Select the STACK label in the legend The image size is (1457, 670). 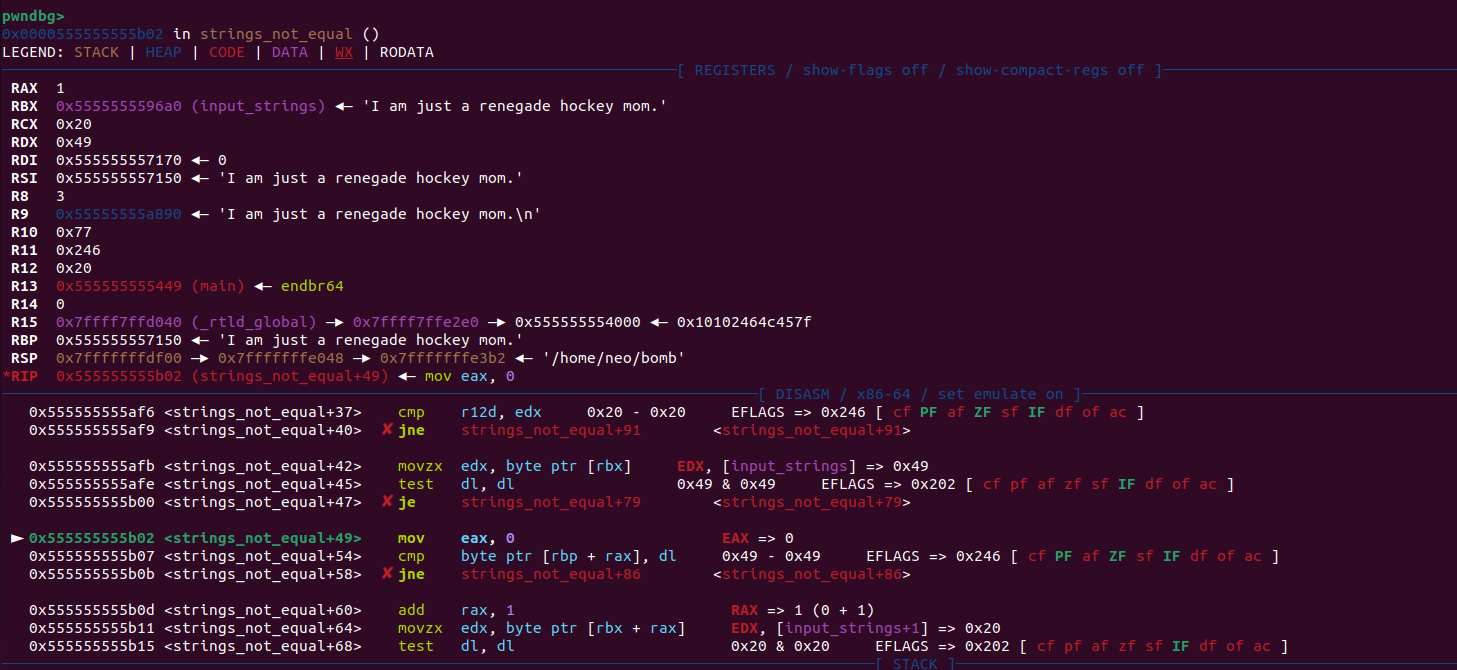(96, 52)
